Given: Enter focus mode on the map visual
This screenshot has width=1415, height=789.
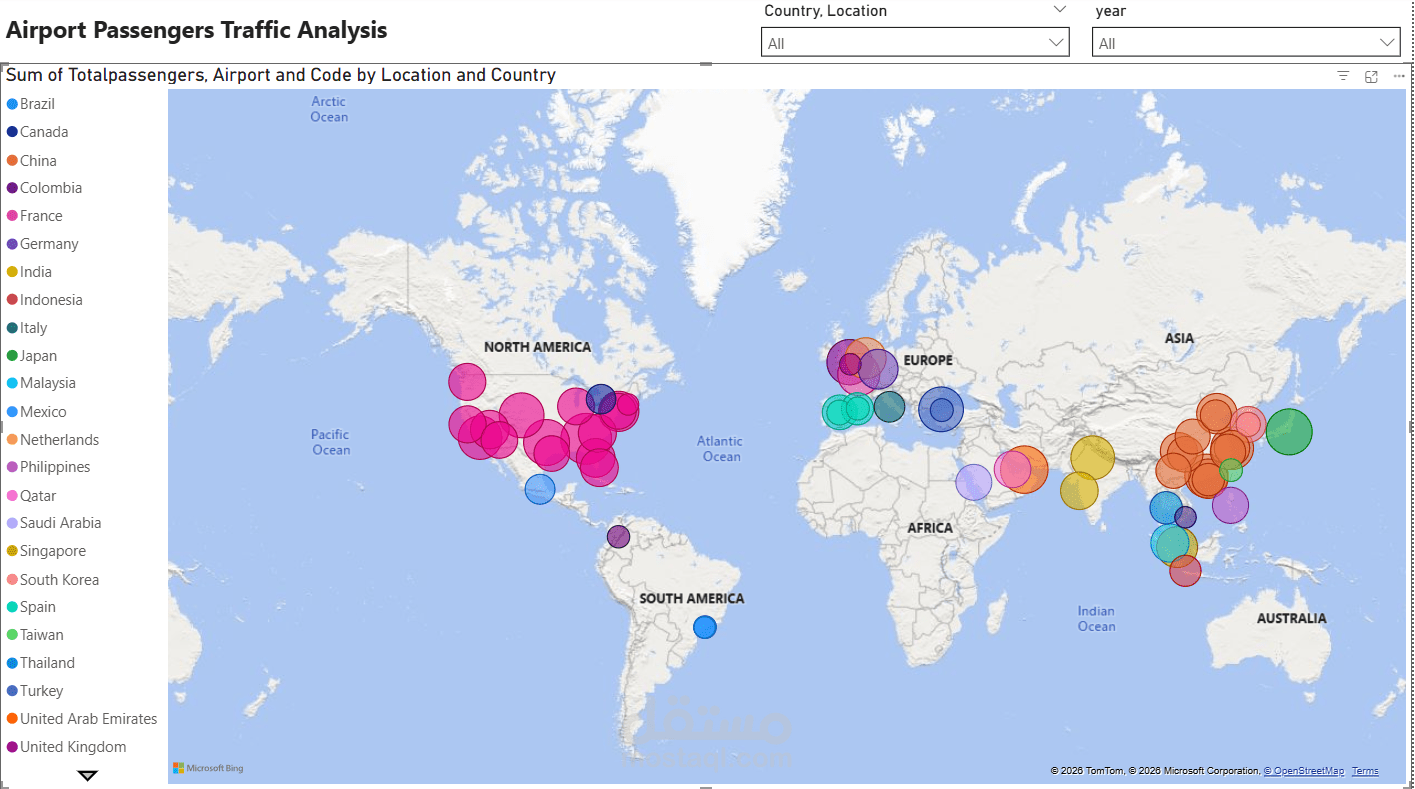Looking at the screenshot, I should [x=1371, y=75].
